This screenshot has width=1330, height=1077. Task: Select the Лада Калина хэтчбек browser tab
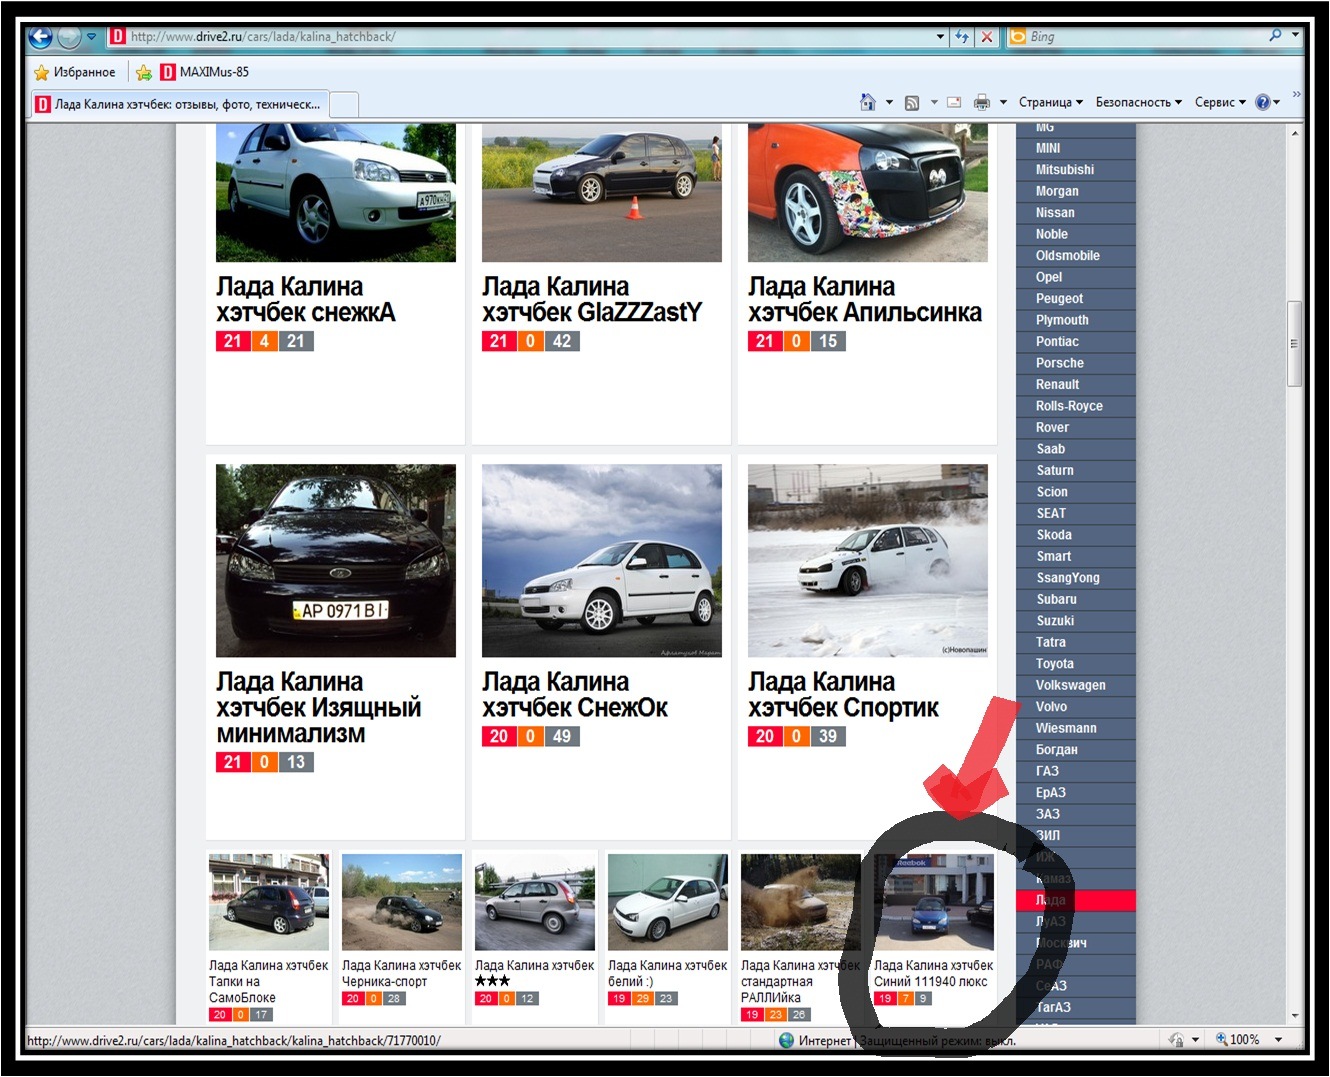tap(179, 104)
